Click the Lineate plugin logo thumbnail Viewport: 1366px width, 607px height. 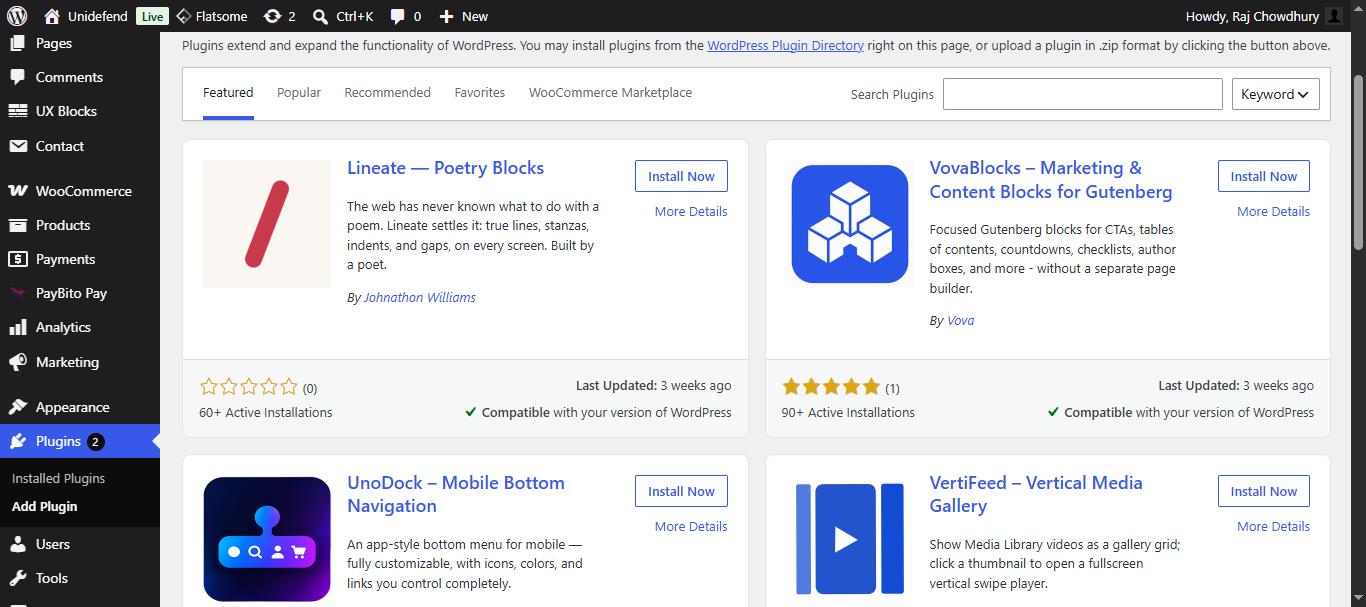point(267,224)
